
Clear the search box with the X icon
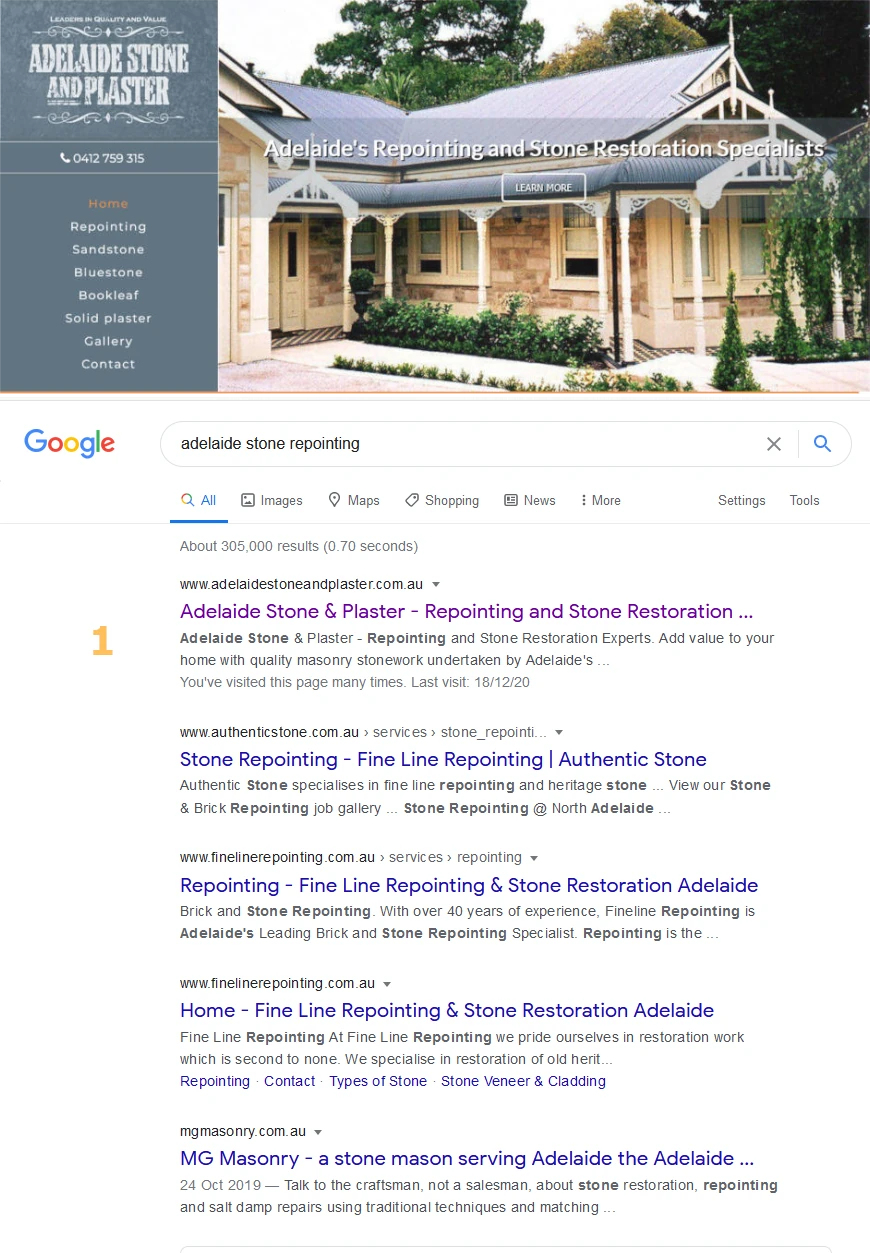pyautogui.click(x=773, y=444)
